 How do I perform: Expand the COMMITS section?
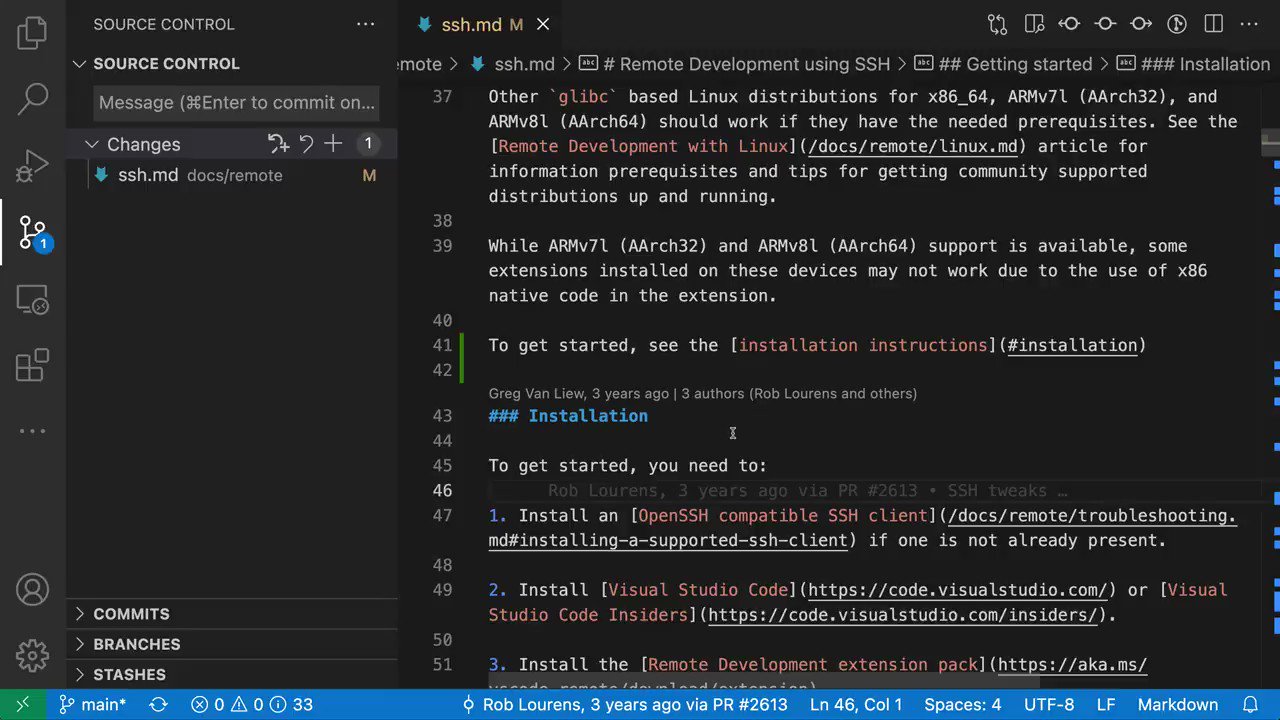tap(131, 613)
